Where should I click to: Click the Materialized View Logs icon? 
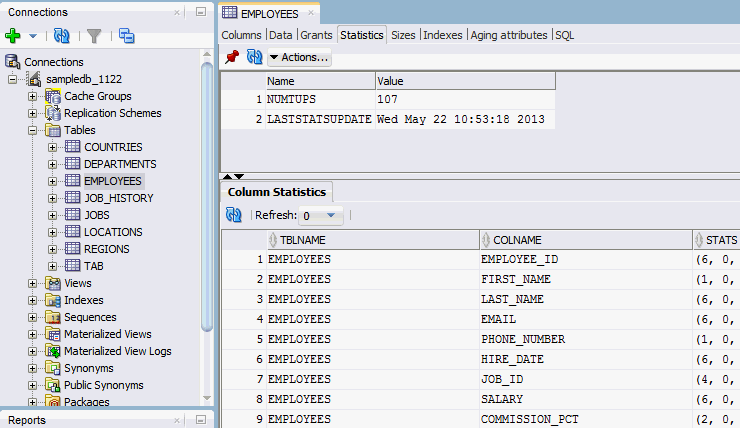coord(53,351)
